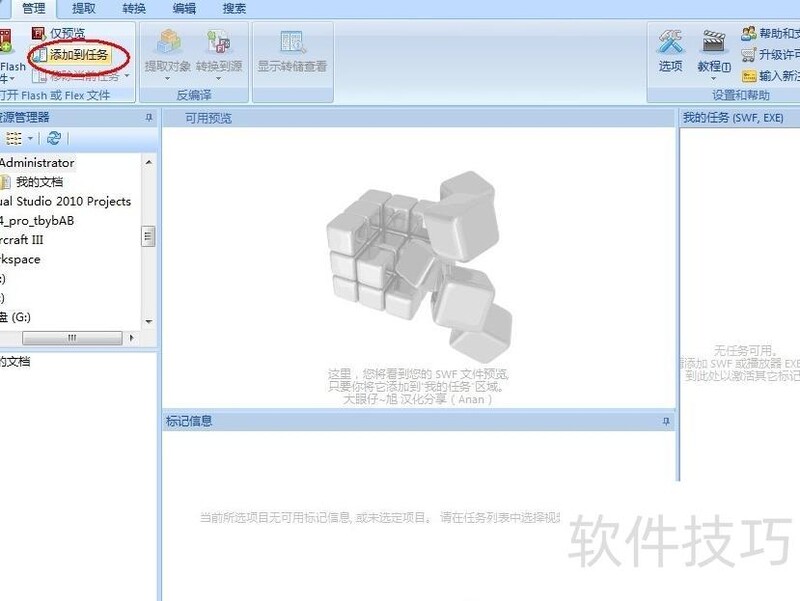
Task: Click the 显示转储查看 (Show dump view) icon
Action: pos(292,42)
